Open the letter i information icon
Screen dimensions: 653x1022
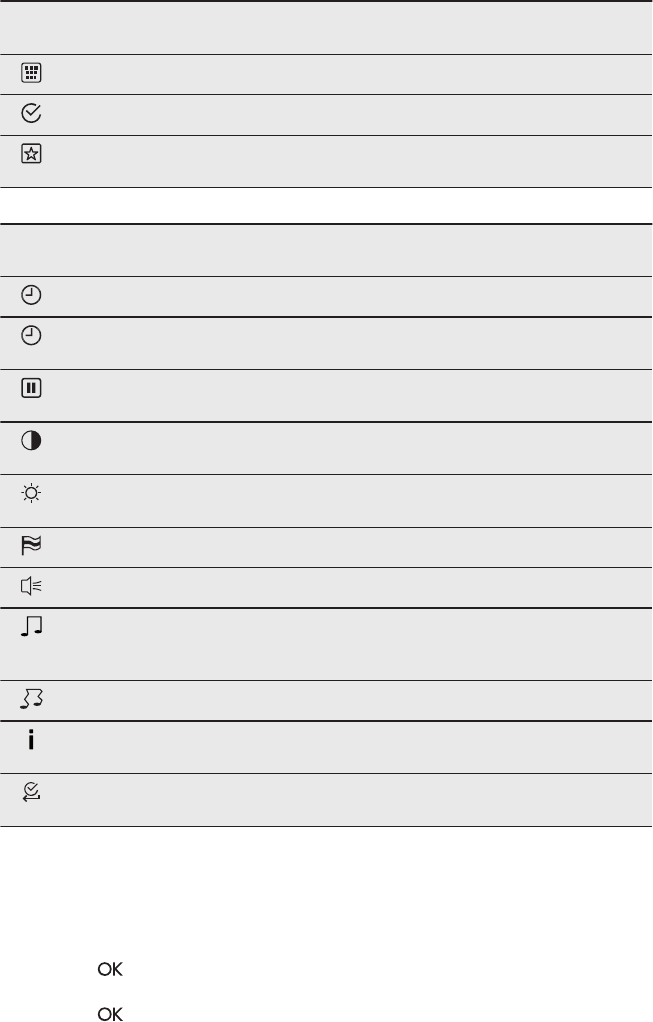[31, 741]
